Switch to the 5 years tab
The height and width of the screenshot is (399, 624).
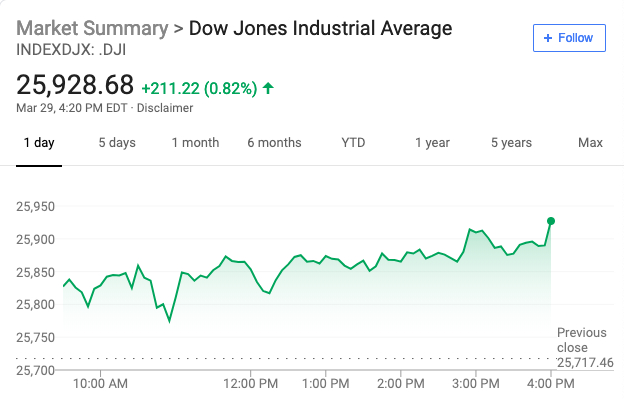[x=511, y=142]
